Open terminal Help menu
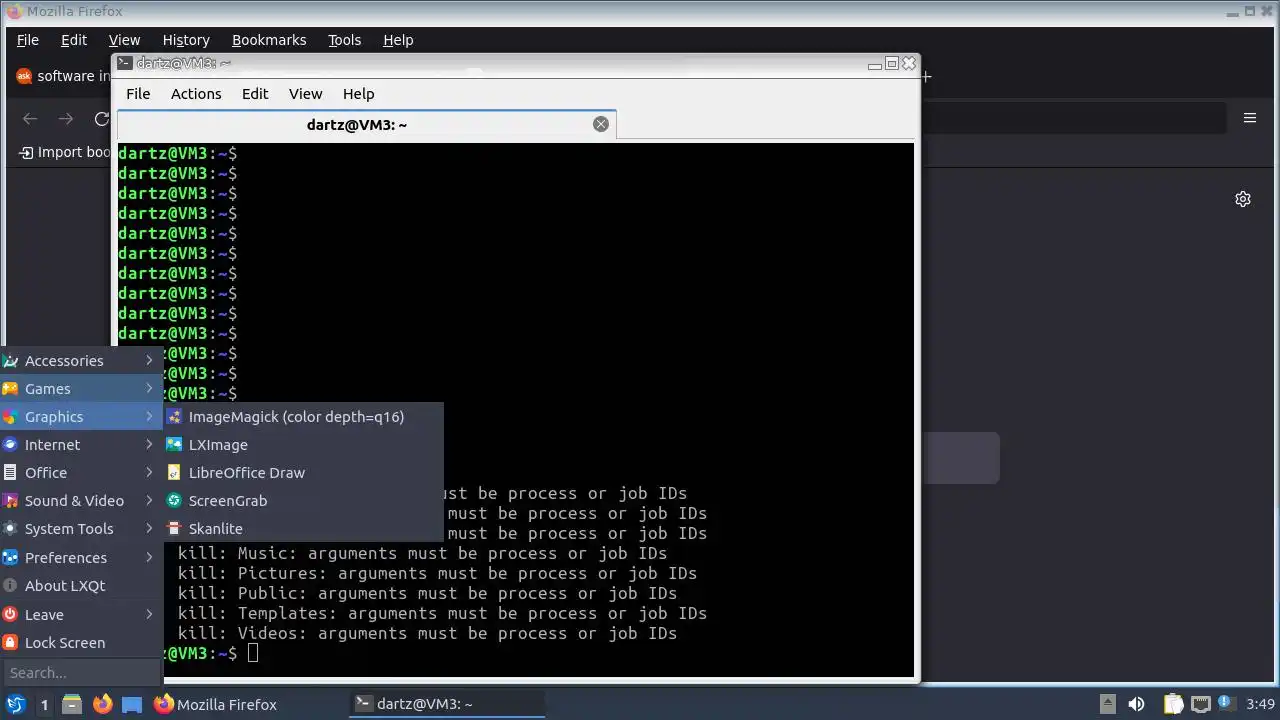 (359, 94)
